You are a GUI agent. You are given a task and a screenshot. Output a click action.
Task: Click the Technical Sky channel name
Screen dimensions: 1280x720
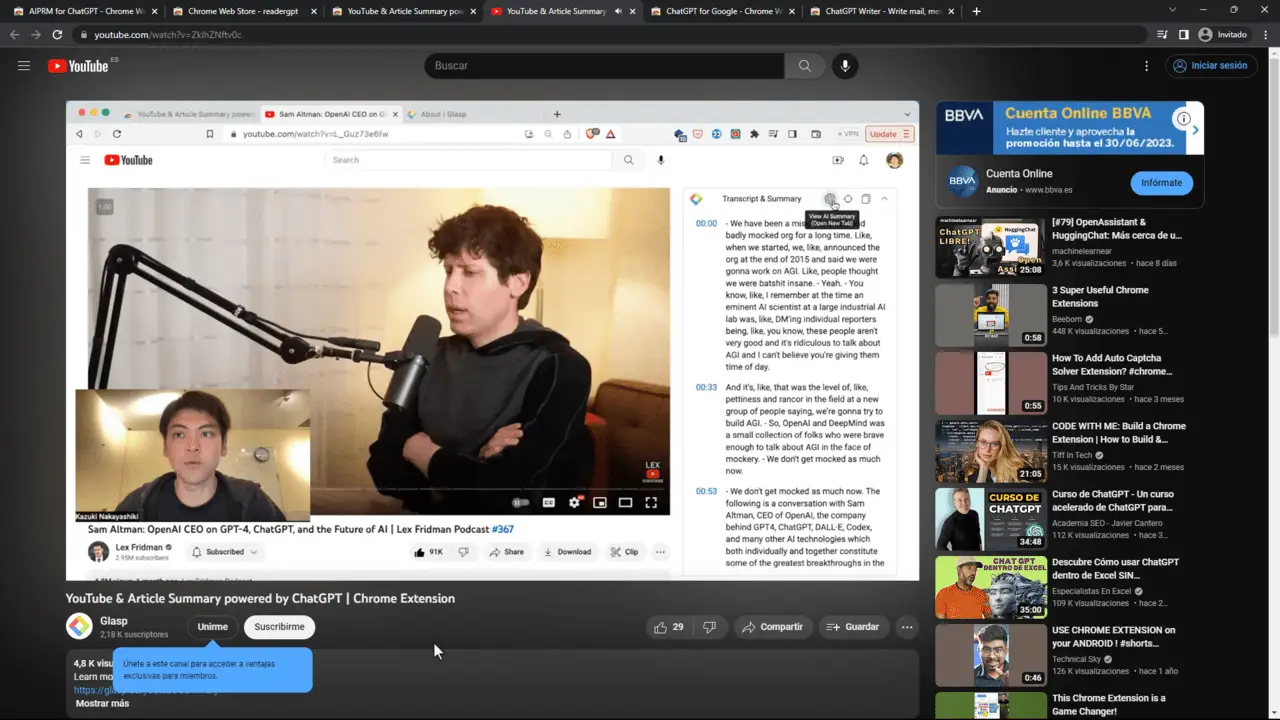(x=1078, y=659)
